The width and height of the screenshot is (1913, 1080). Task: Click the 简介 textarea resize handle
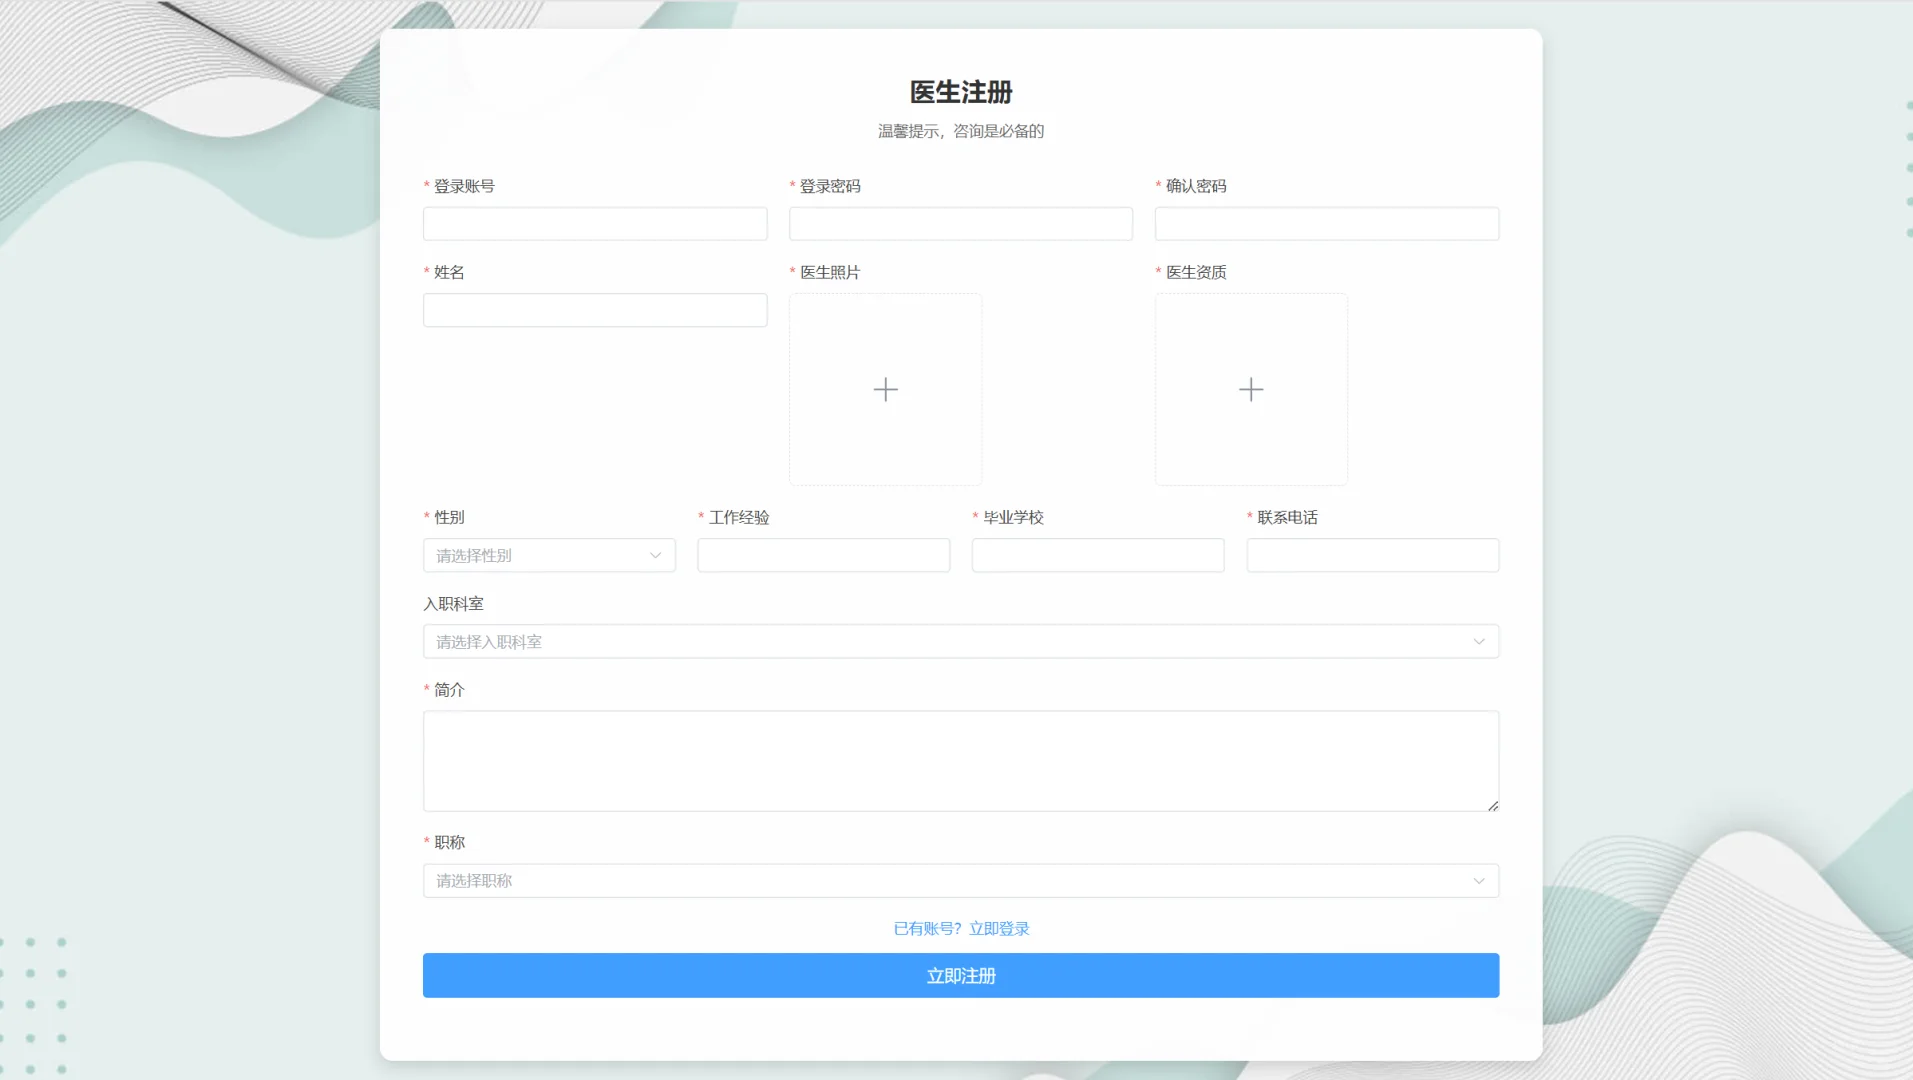pyautogui.click(x=1493, y=805)
